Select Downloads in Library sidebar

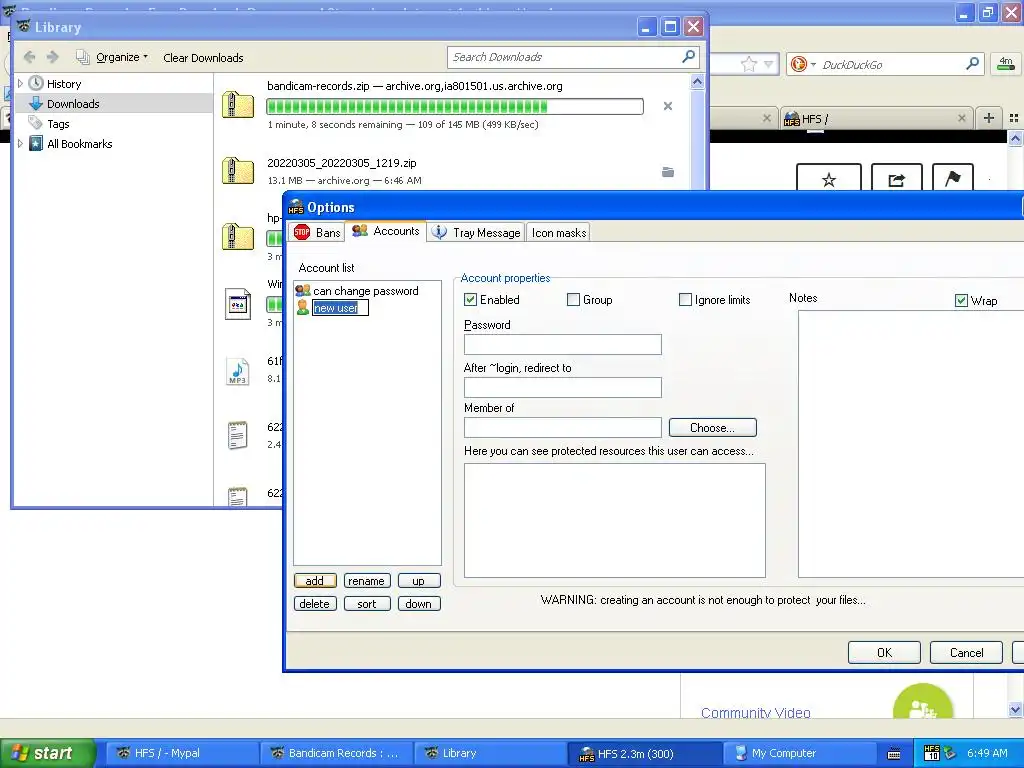(x=73, y=104)
